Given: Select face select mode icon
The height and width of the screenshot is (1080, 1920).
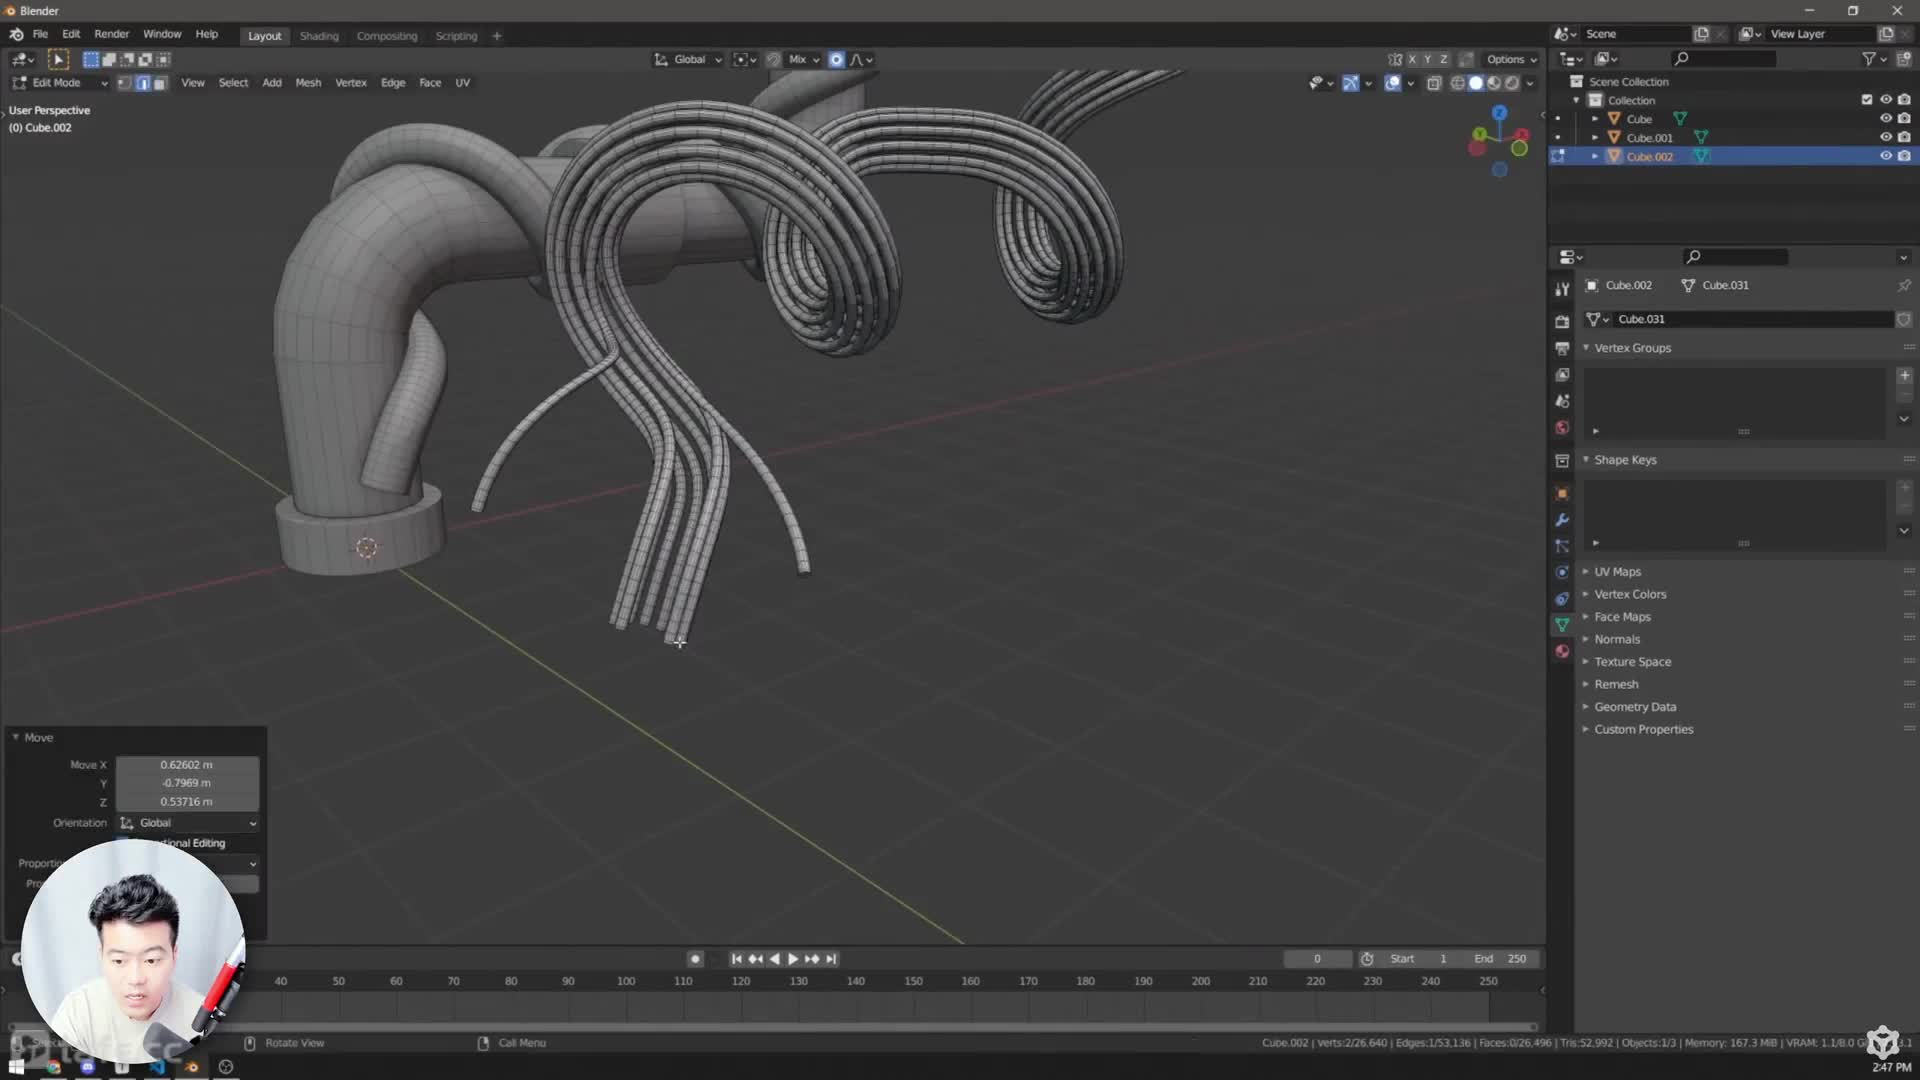Looking at the screenshot, I should (160, 83).
